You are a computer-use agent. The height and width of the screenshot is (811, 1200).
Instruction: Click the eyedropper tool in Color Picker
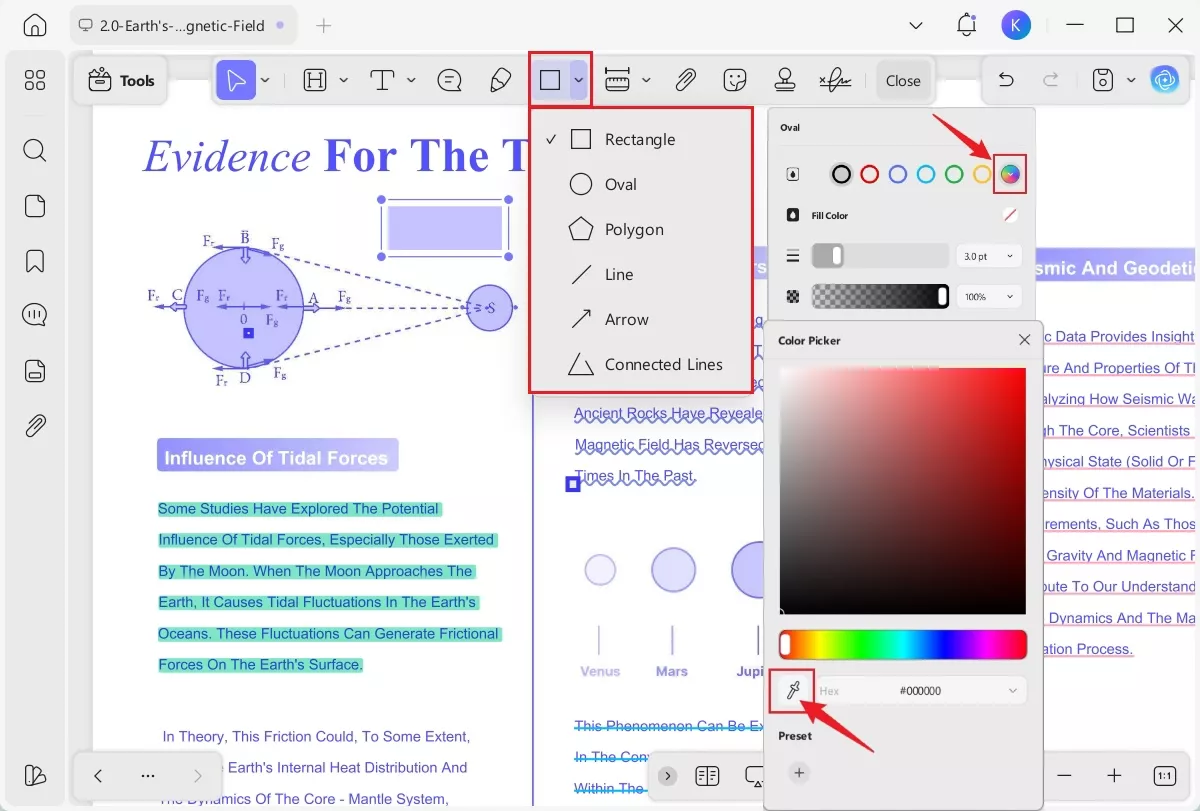pos(792,690)
